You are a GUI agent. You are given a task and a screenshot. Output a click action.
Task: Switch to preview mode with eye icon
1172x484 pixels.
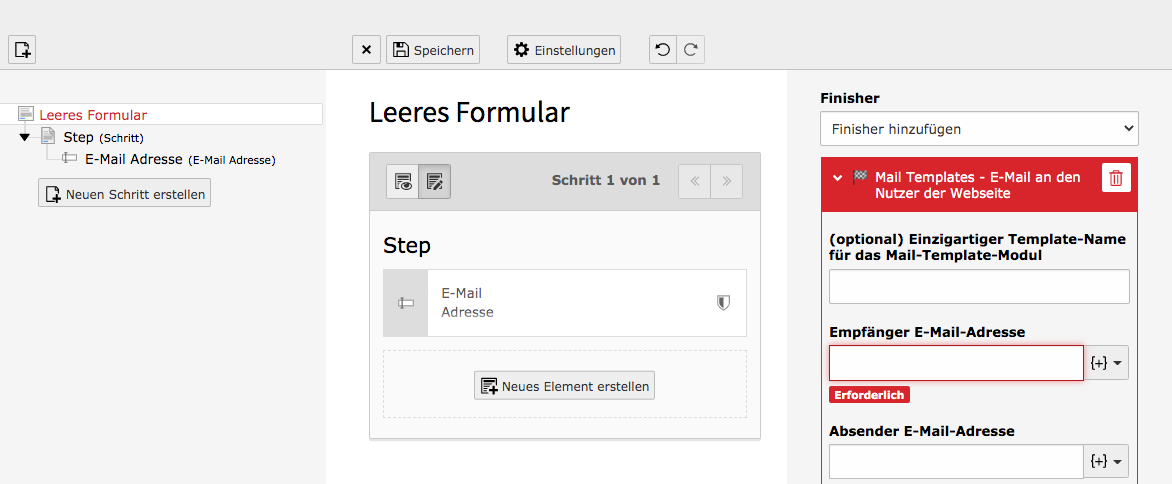[x=403, y=181]
